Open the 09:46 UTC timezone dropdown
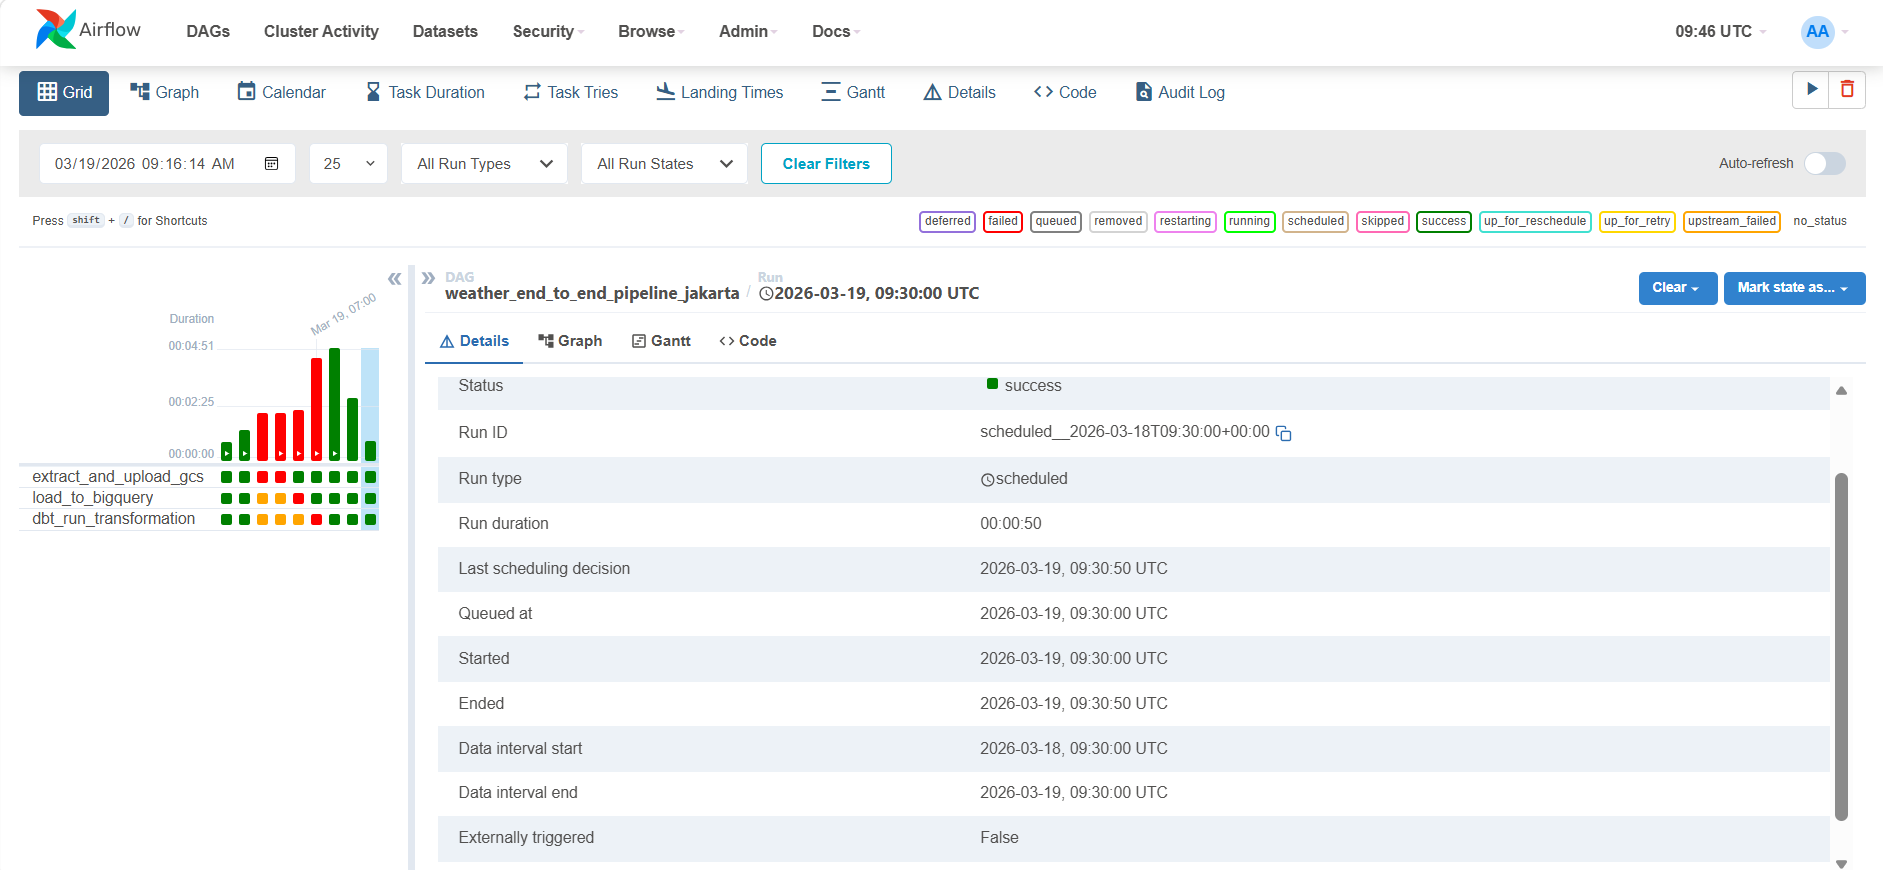This screenshot has width=1883, height=870. tap(1721, 31)
